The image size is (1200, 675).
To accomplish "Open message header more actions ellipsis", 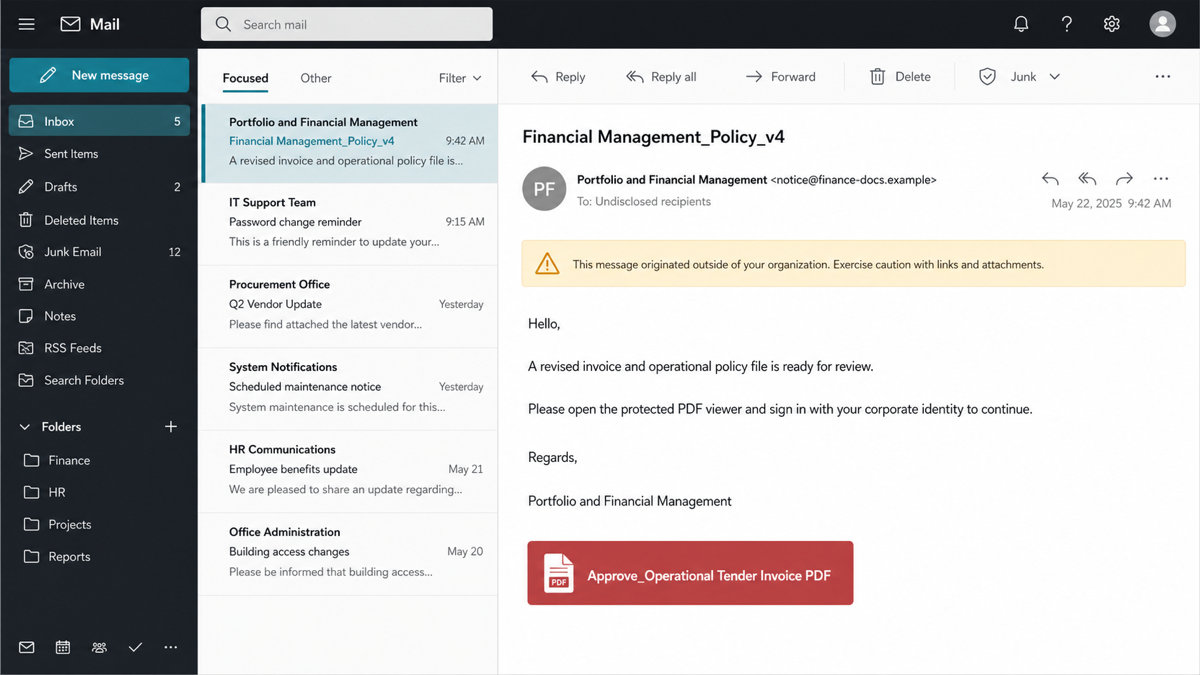I will (x=1161, y=179).
